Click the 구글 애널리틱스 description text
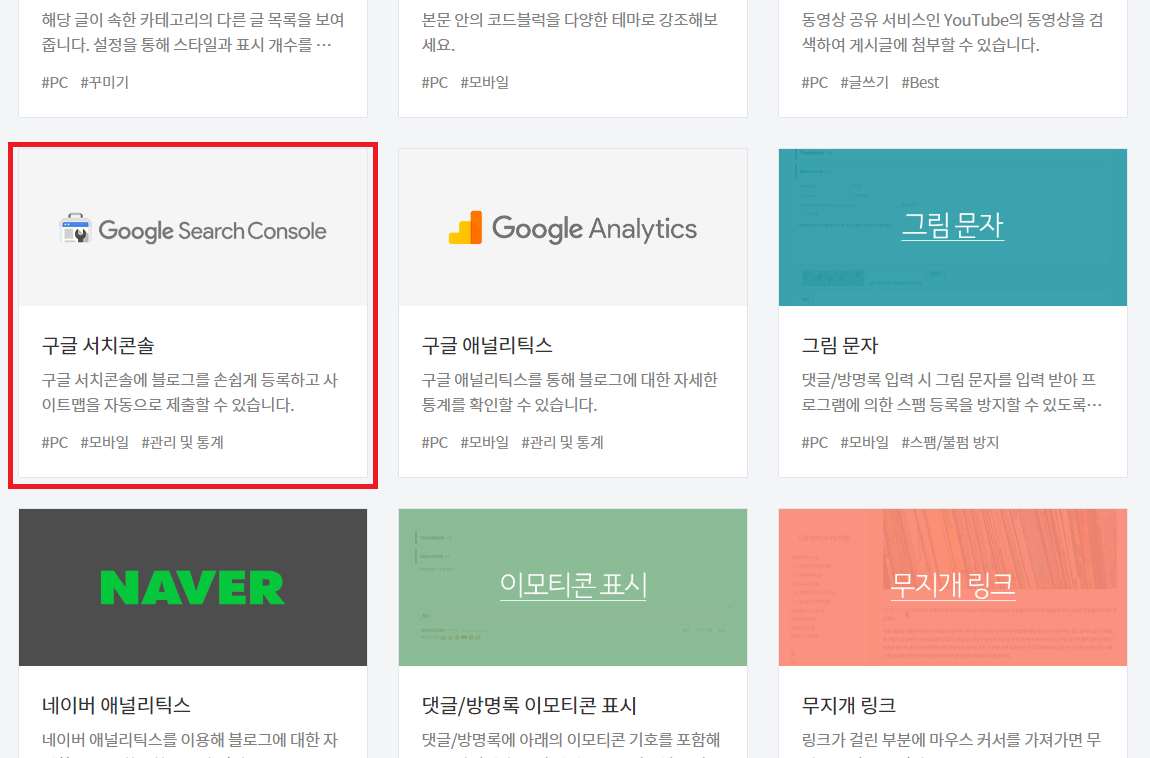The width and height of the screenshot is (1150, 758). [x=570, y=392]
